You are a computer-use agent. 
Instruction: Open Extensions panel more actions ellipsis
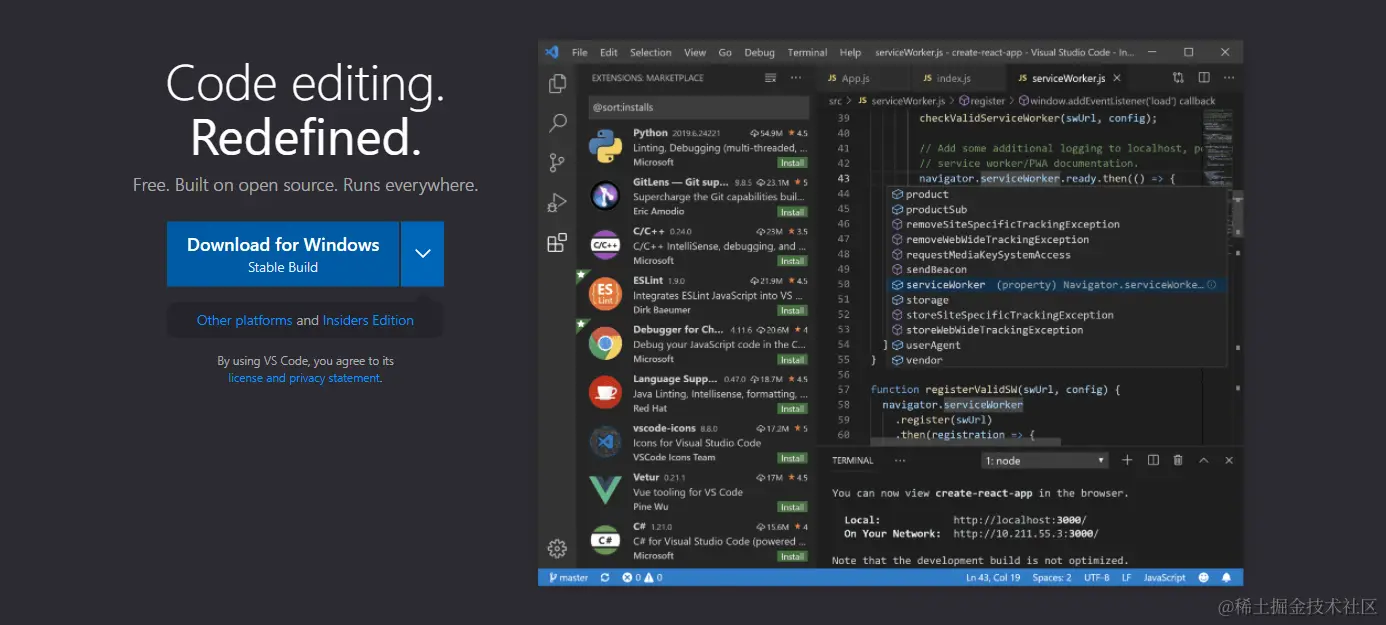point(796,78)
